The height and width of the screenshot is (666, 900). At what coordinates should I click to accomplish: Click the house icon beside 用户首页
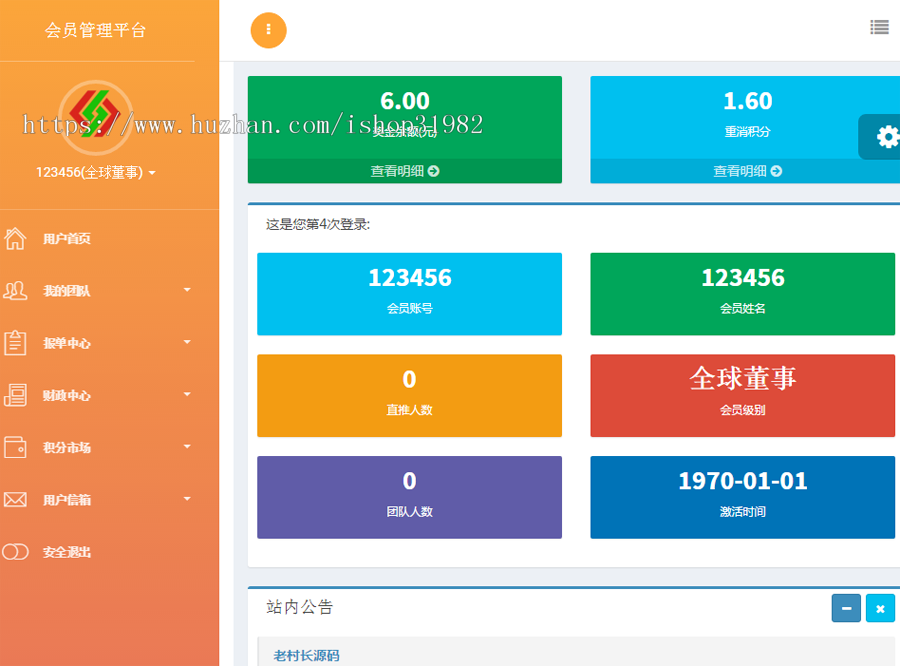coord(15,239)
